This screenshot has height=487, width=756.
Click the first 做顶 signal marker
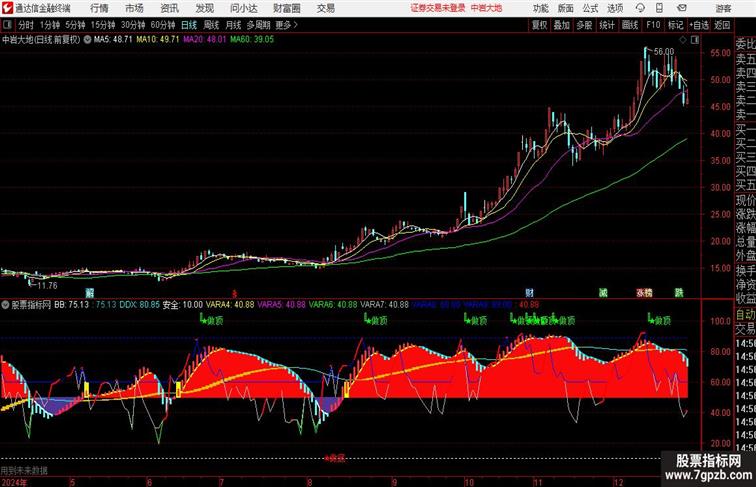(212, 320)
